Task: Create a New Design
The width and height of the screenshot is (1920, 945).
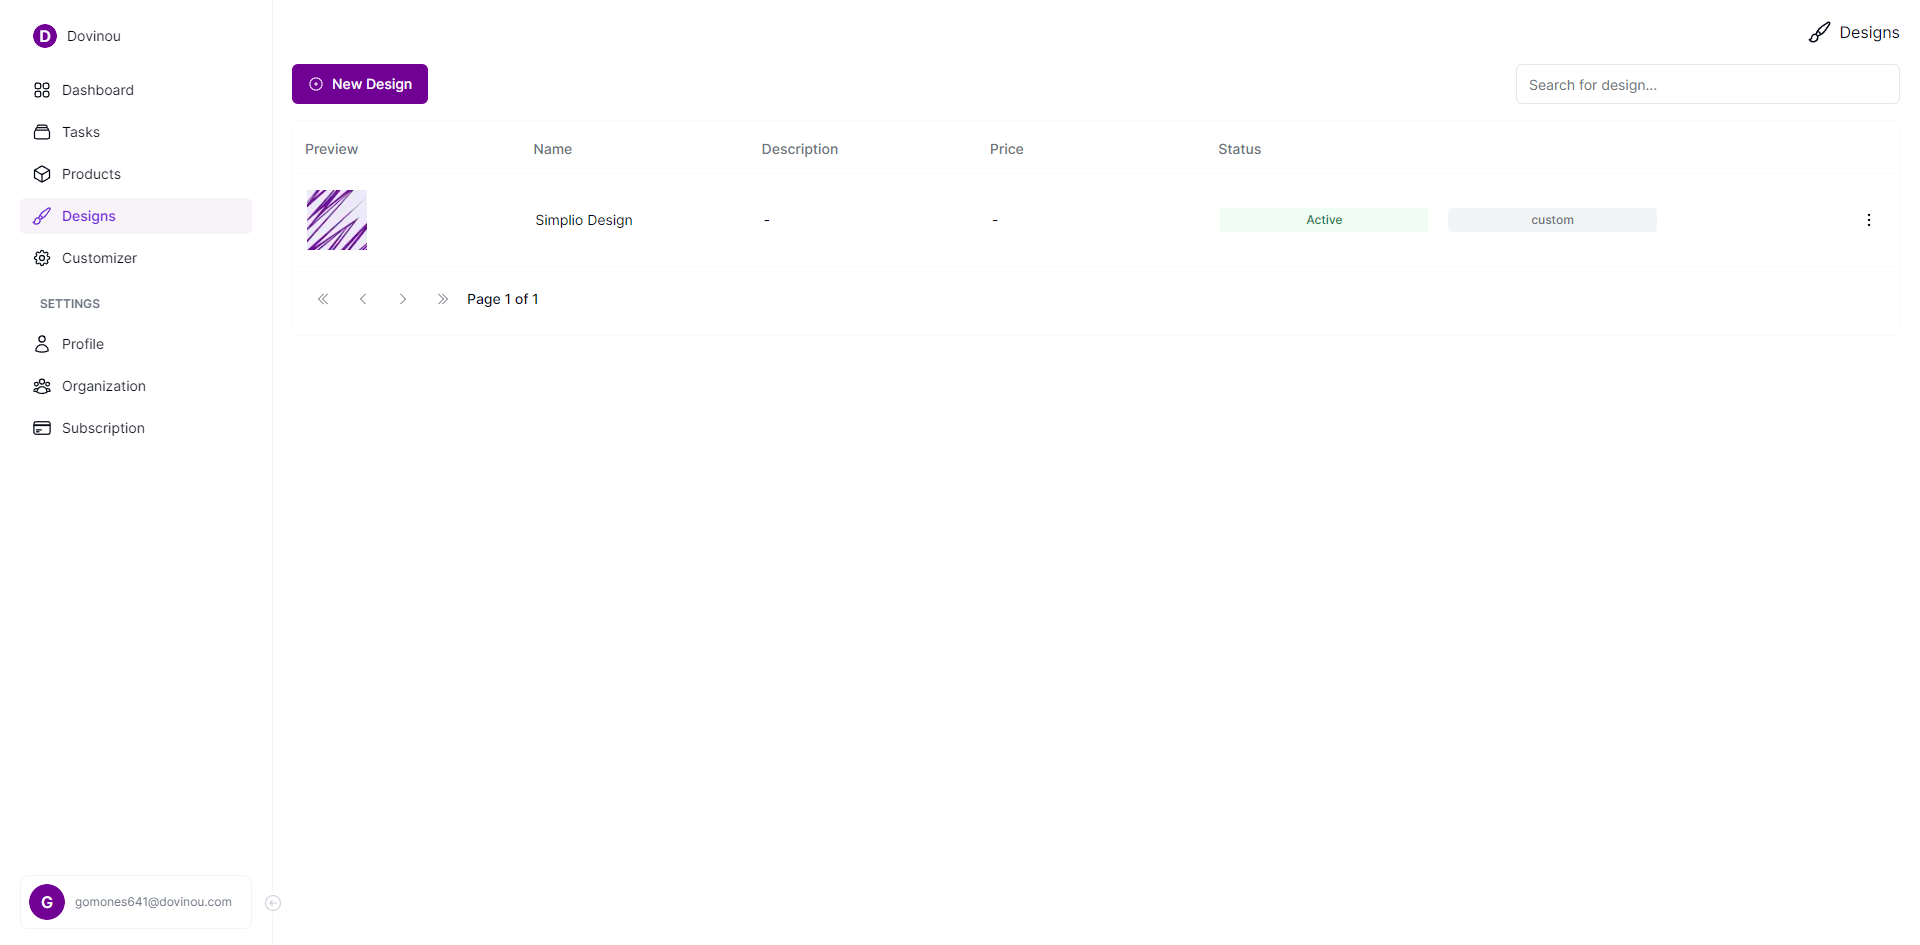Action: [x=360, y=84]
